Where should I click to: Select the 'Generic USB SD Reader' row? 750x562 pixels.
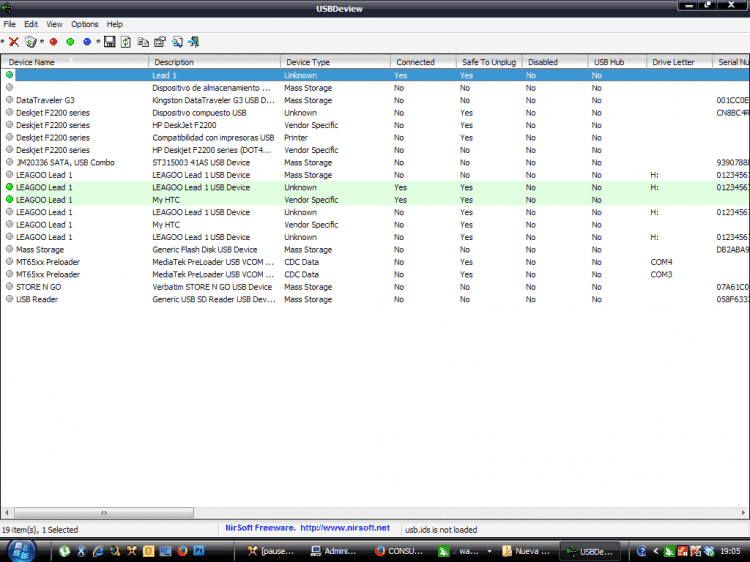coord(375,299)
